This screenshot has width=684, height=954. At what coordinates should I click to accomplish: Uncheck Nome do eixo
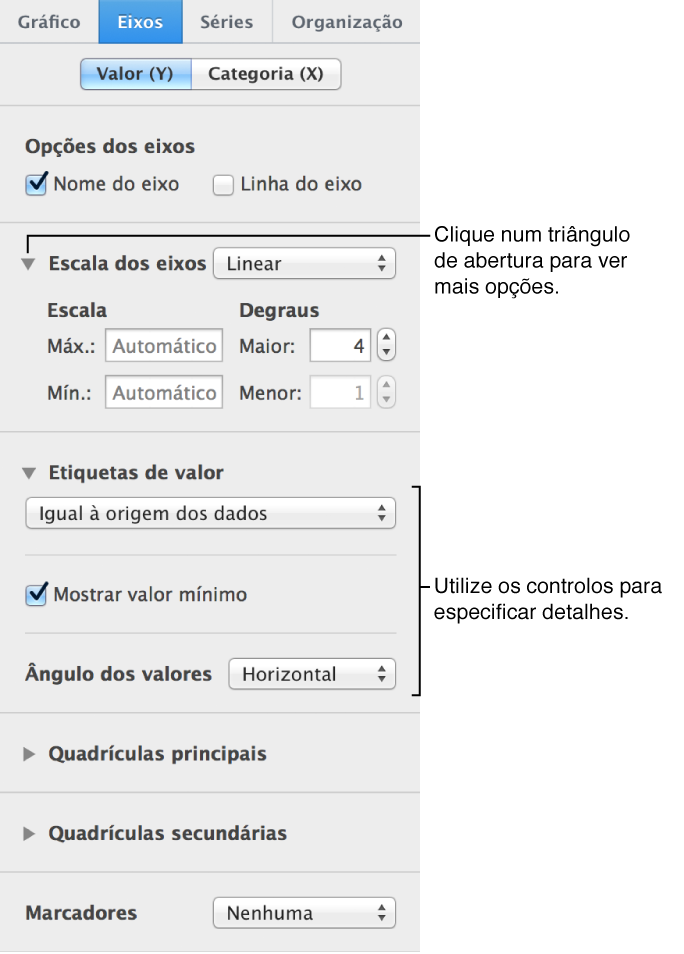[x=35, y=184]
